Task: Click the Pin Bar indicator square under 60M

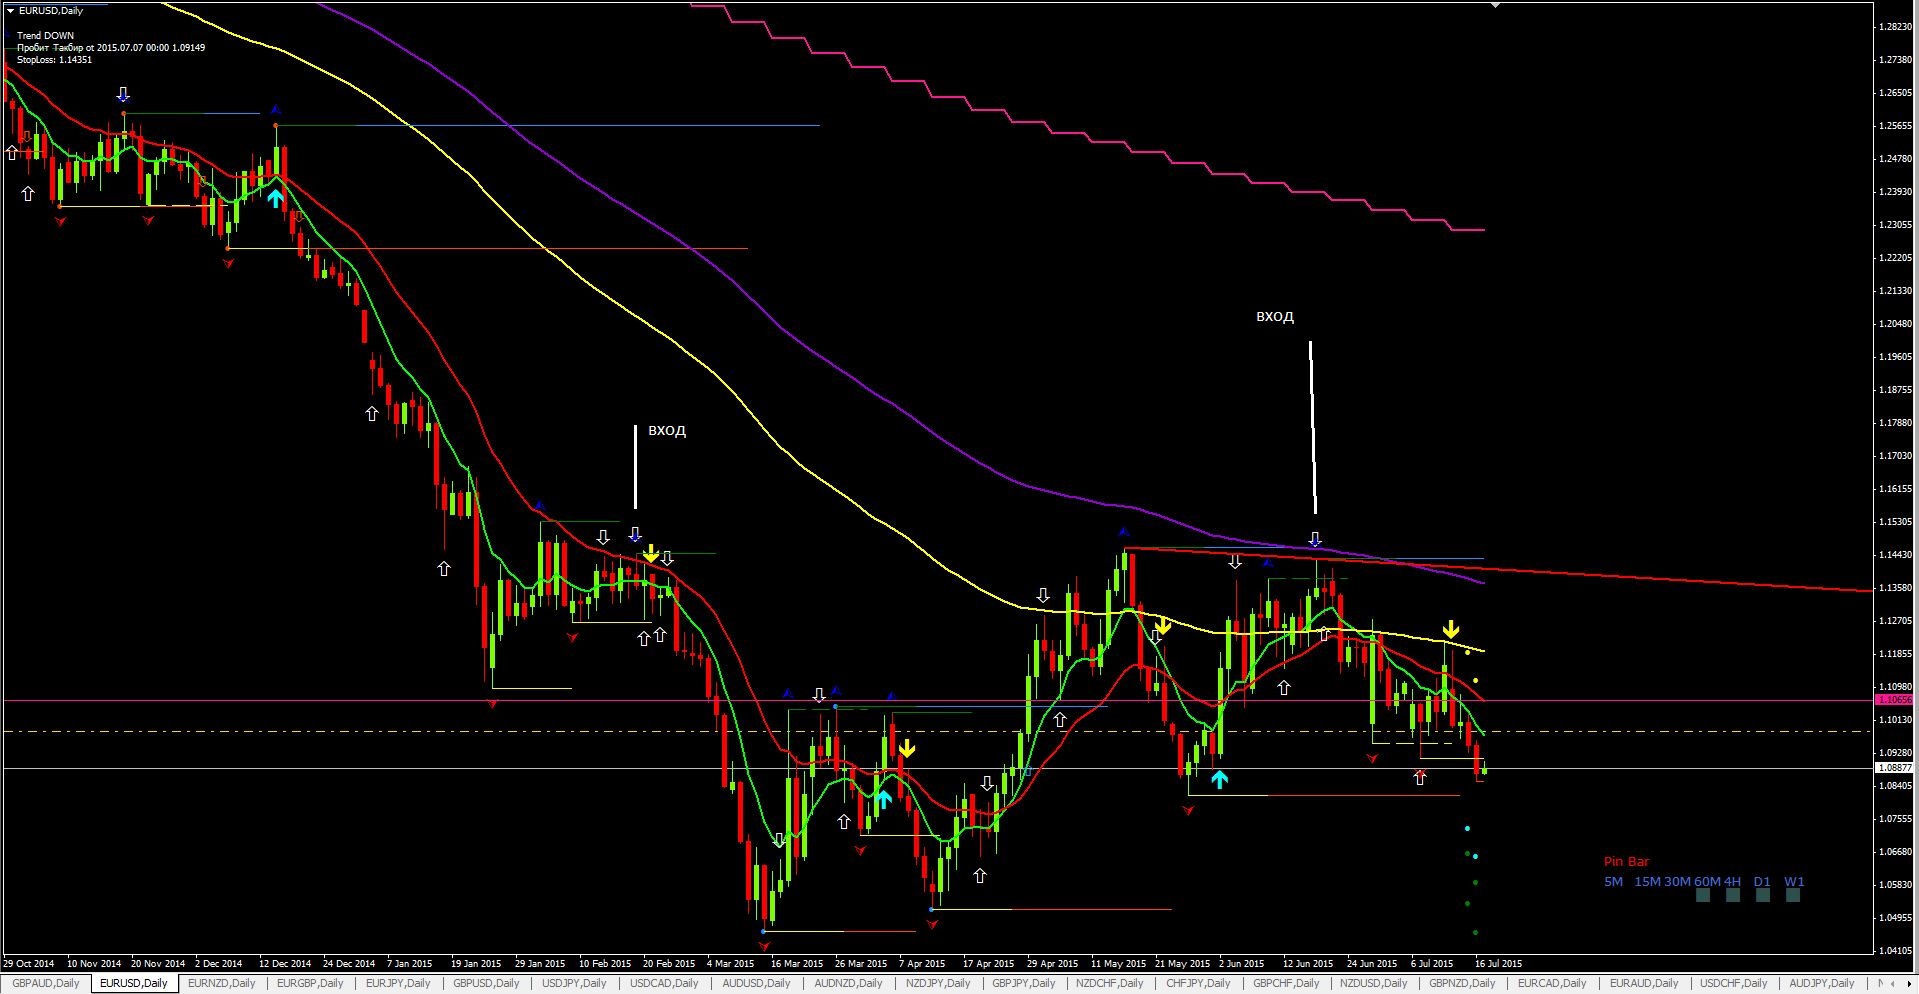Action: pos(1703,895)
